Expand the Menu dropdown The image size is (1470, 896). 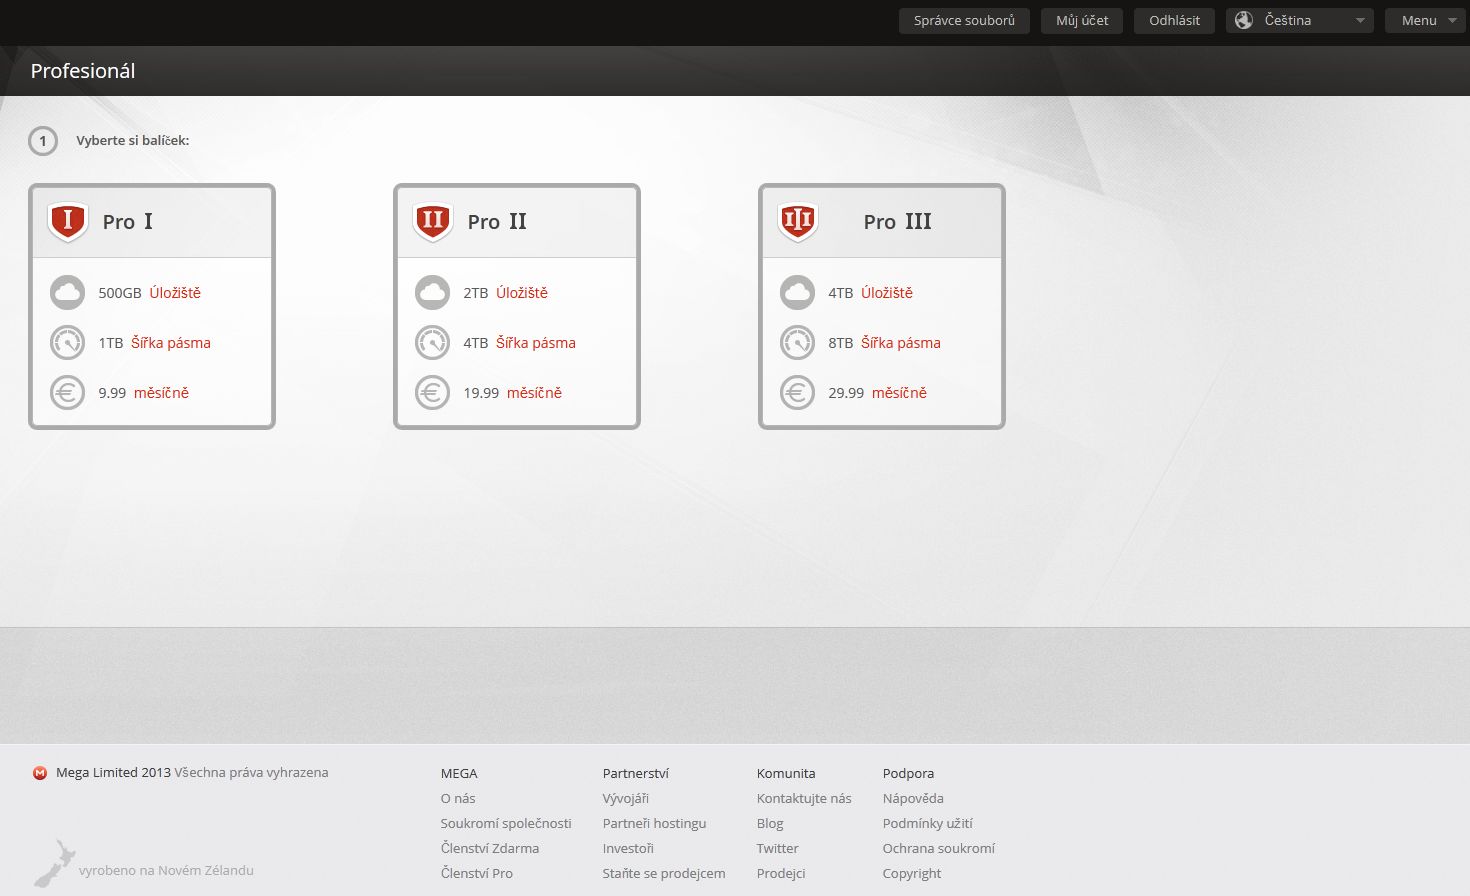pos(1425,20)
